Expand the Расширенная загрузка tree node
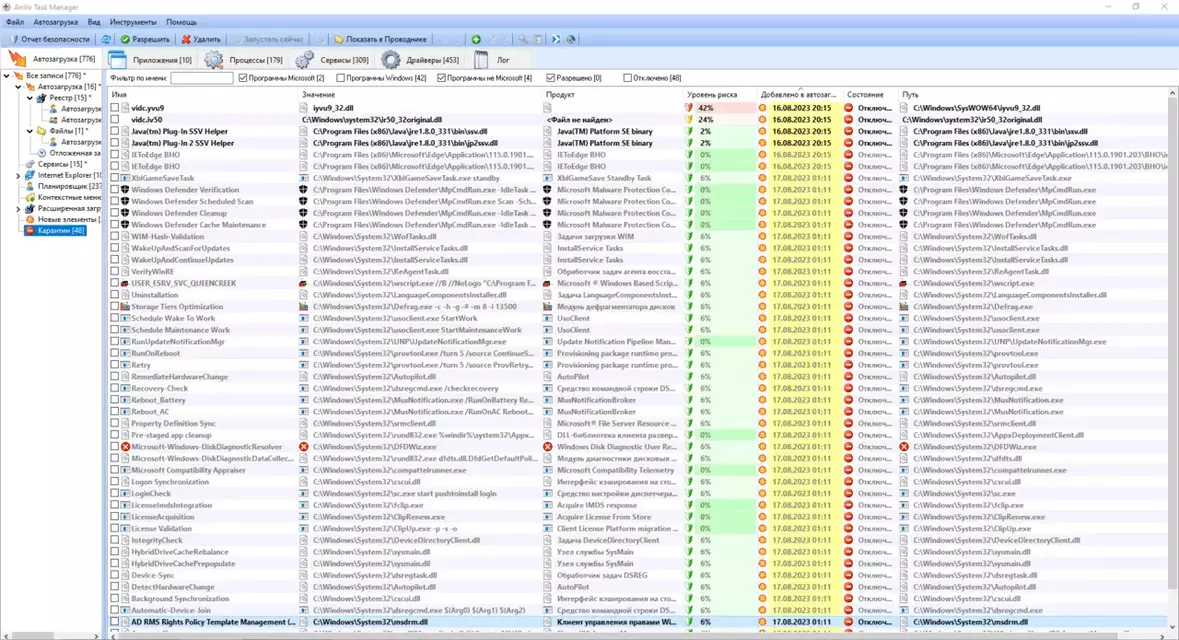Viewport: 1179px width, 640px height. (x=18, y=208)
